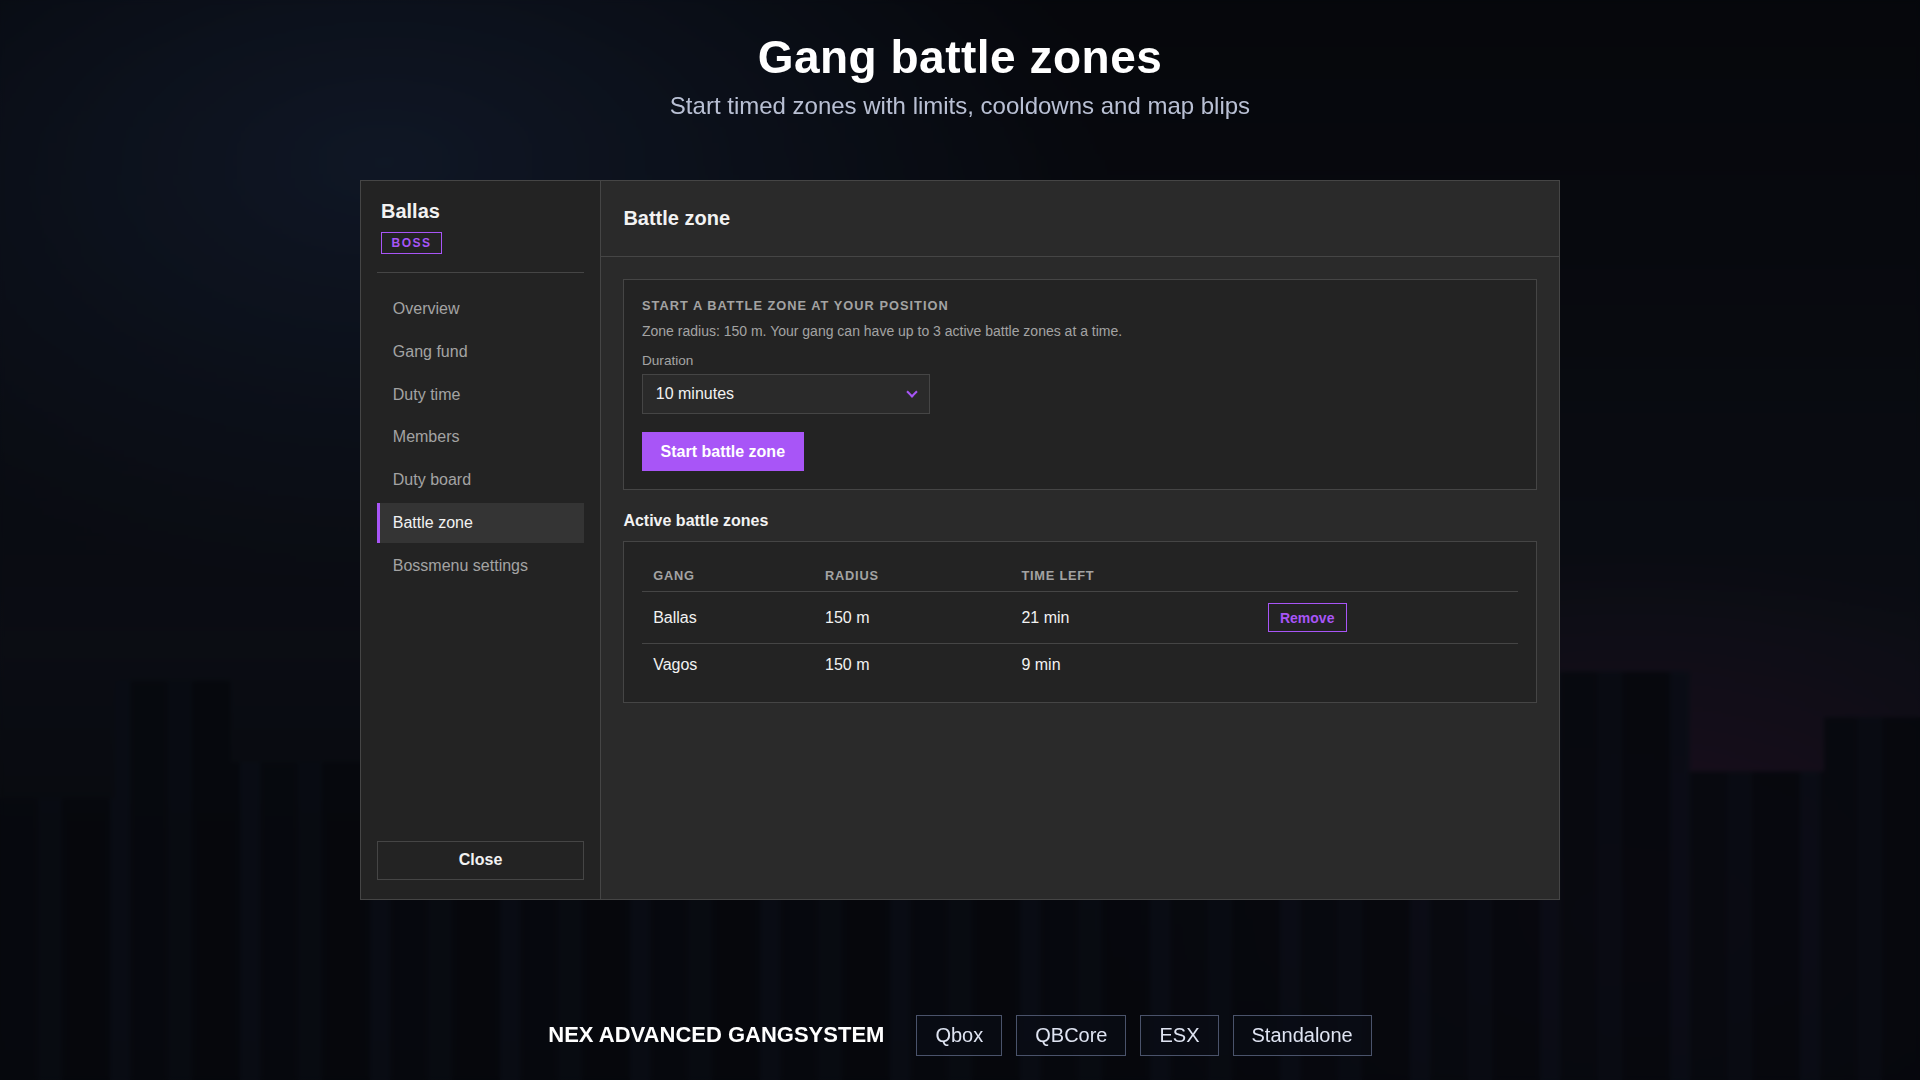Click the Ballas gang name cell
The height and width of the screenshot is (1080, 1920).
click(675, 618)
